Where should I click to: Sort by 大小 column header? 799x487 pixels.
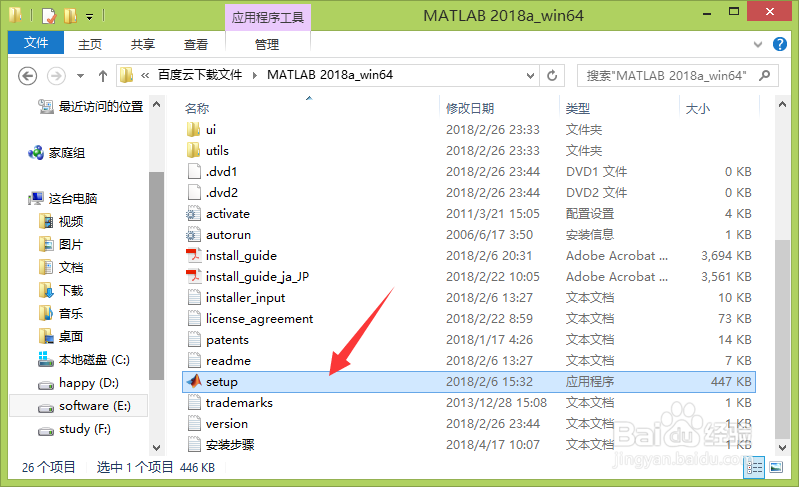coord(698,109)
